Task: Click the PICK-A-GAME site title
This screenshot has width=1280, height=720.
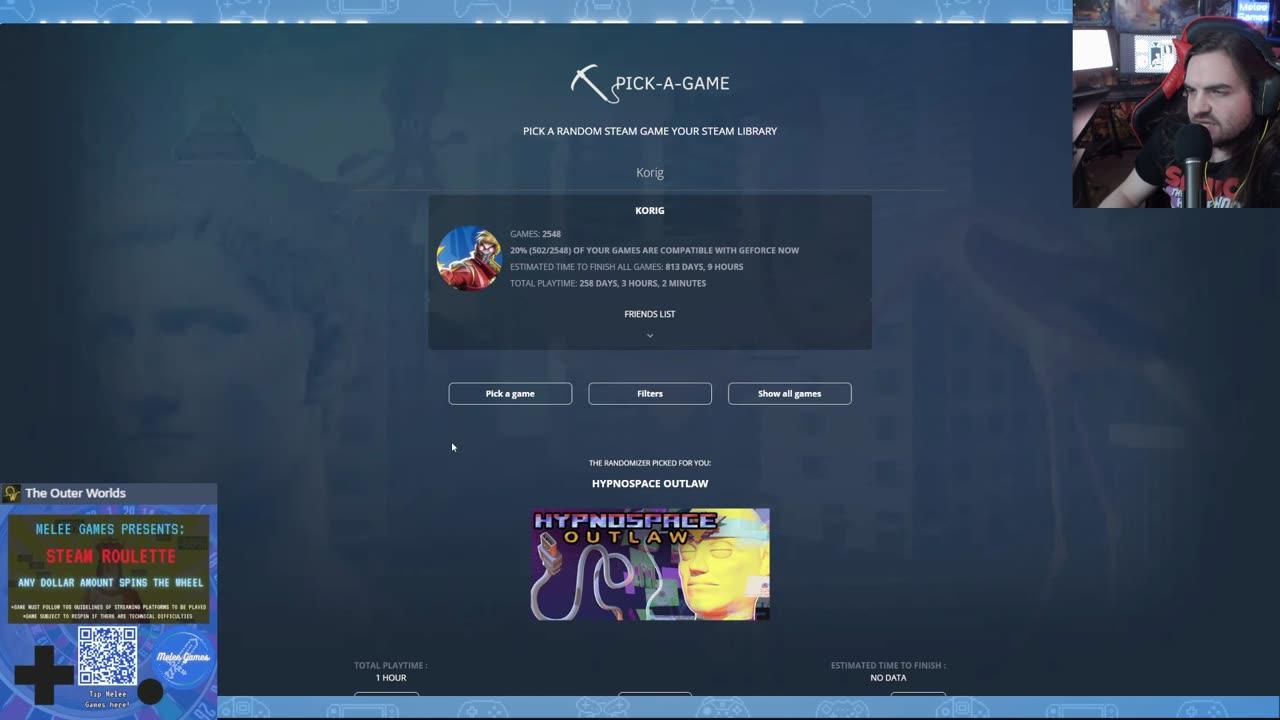Action: (672, 84)
